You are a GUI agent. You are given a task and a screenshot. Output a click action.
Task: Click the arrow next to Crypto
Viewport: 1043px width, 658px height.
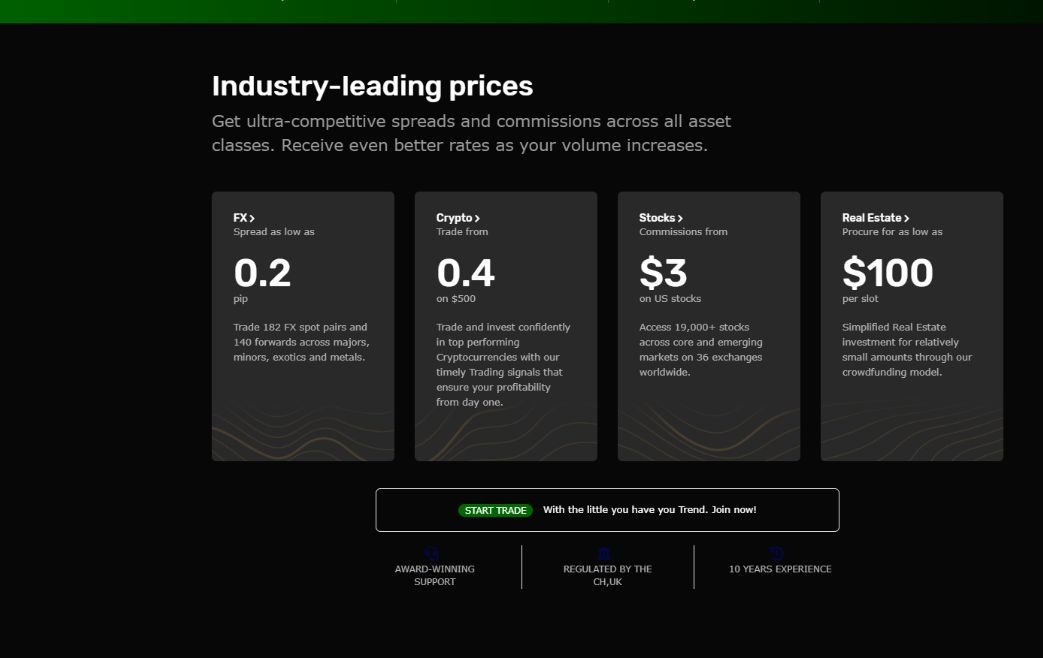click(x=478, y=218)
